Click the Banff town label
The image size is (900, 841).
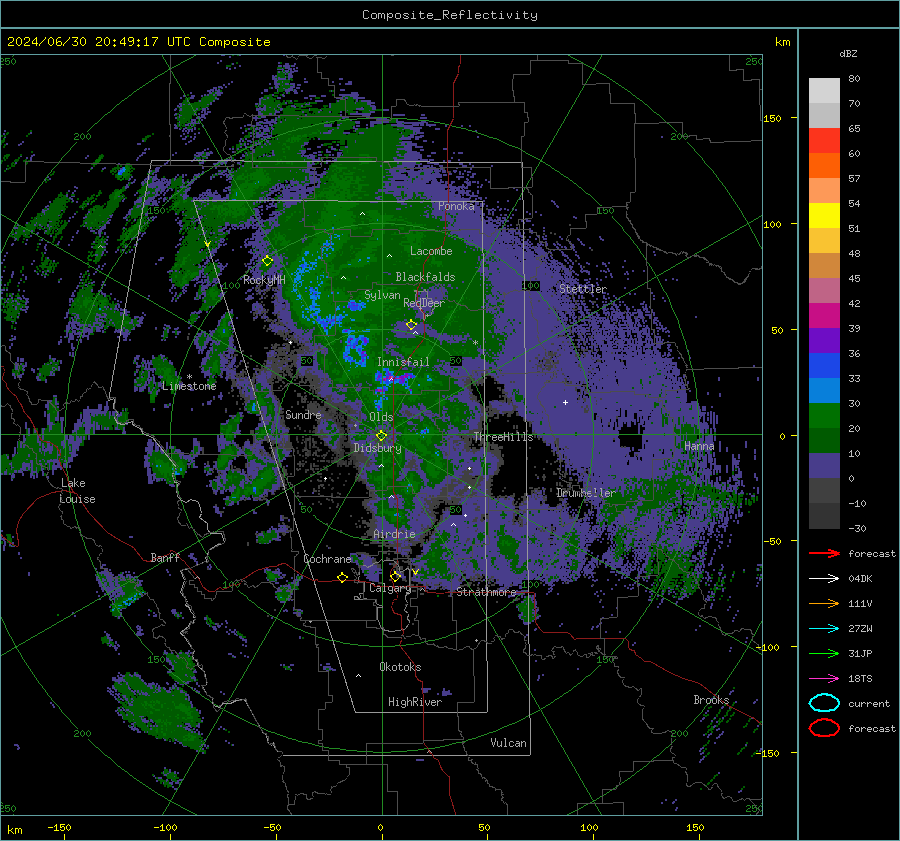tap(165, 557)
